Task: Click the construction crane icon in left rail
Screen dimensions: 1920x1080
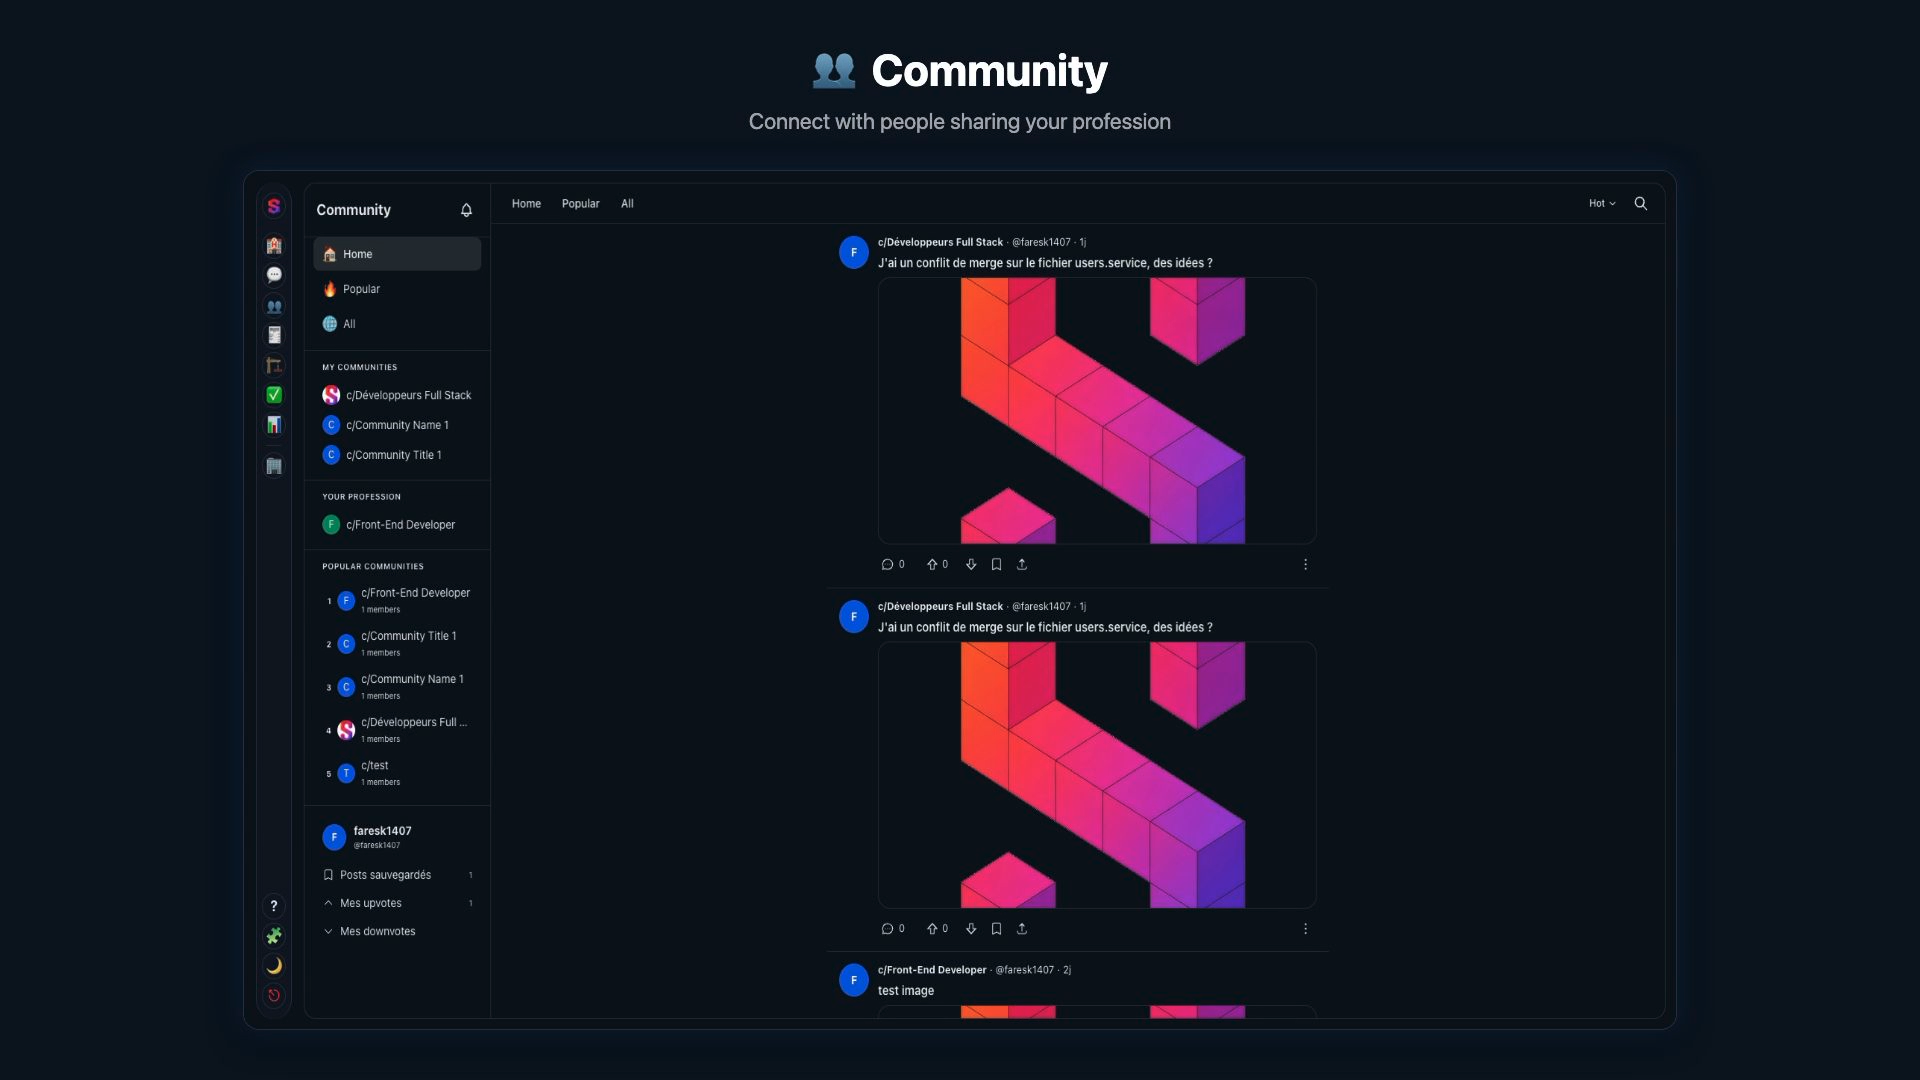Action: [274, 365]
